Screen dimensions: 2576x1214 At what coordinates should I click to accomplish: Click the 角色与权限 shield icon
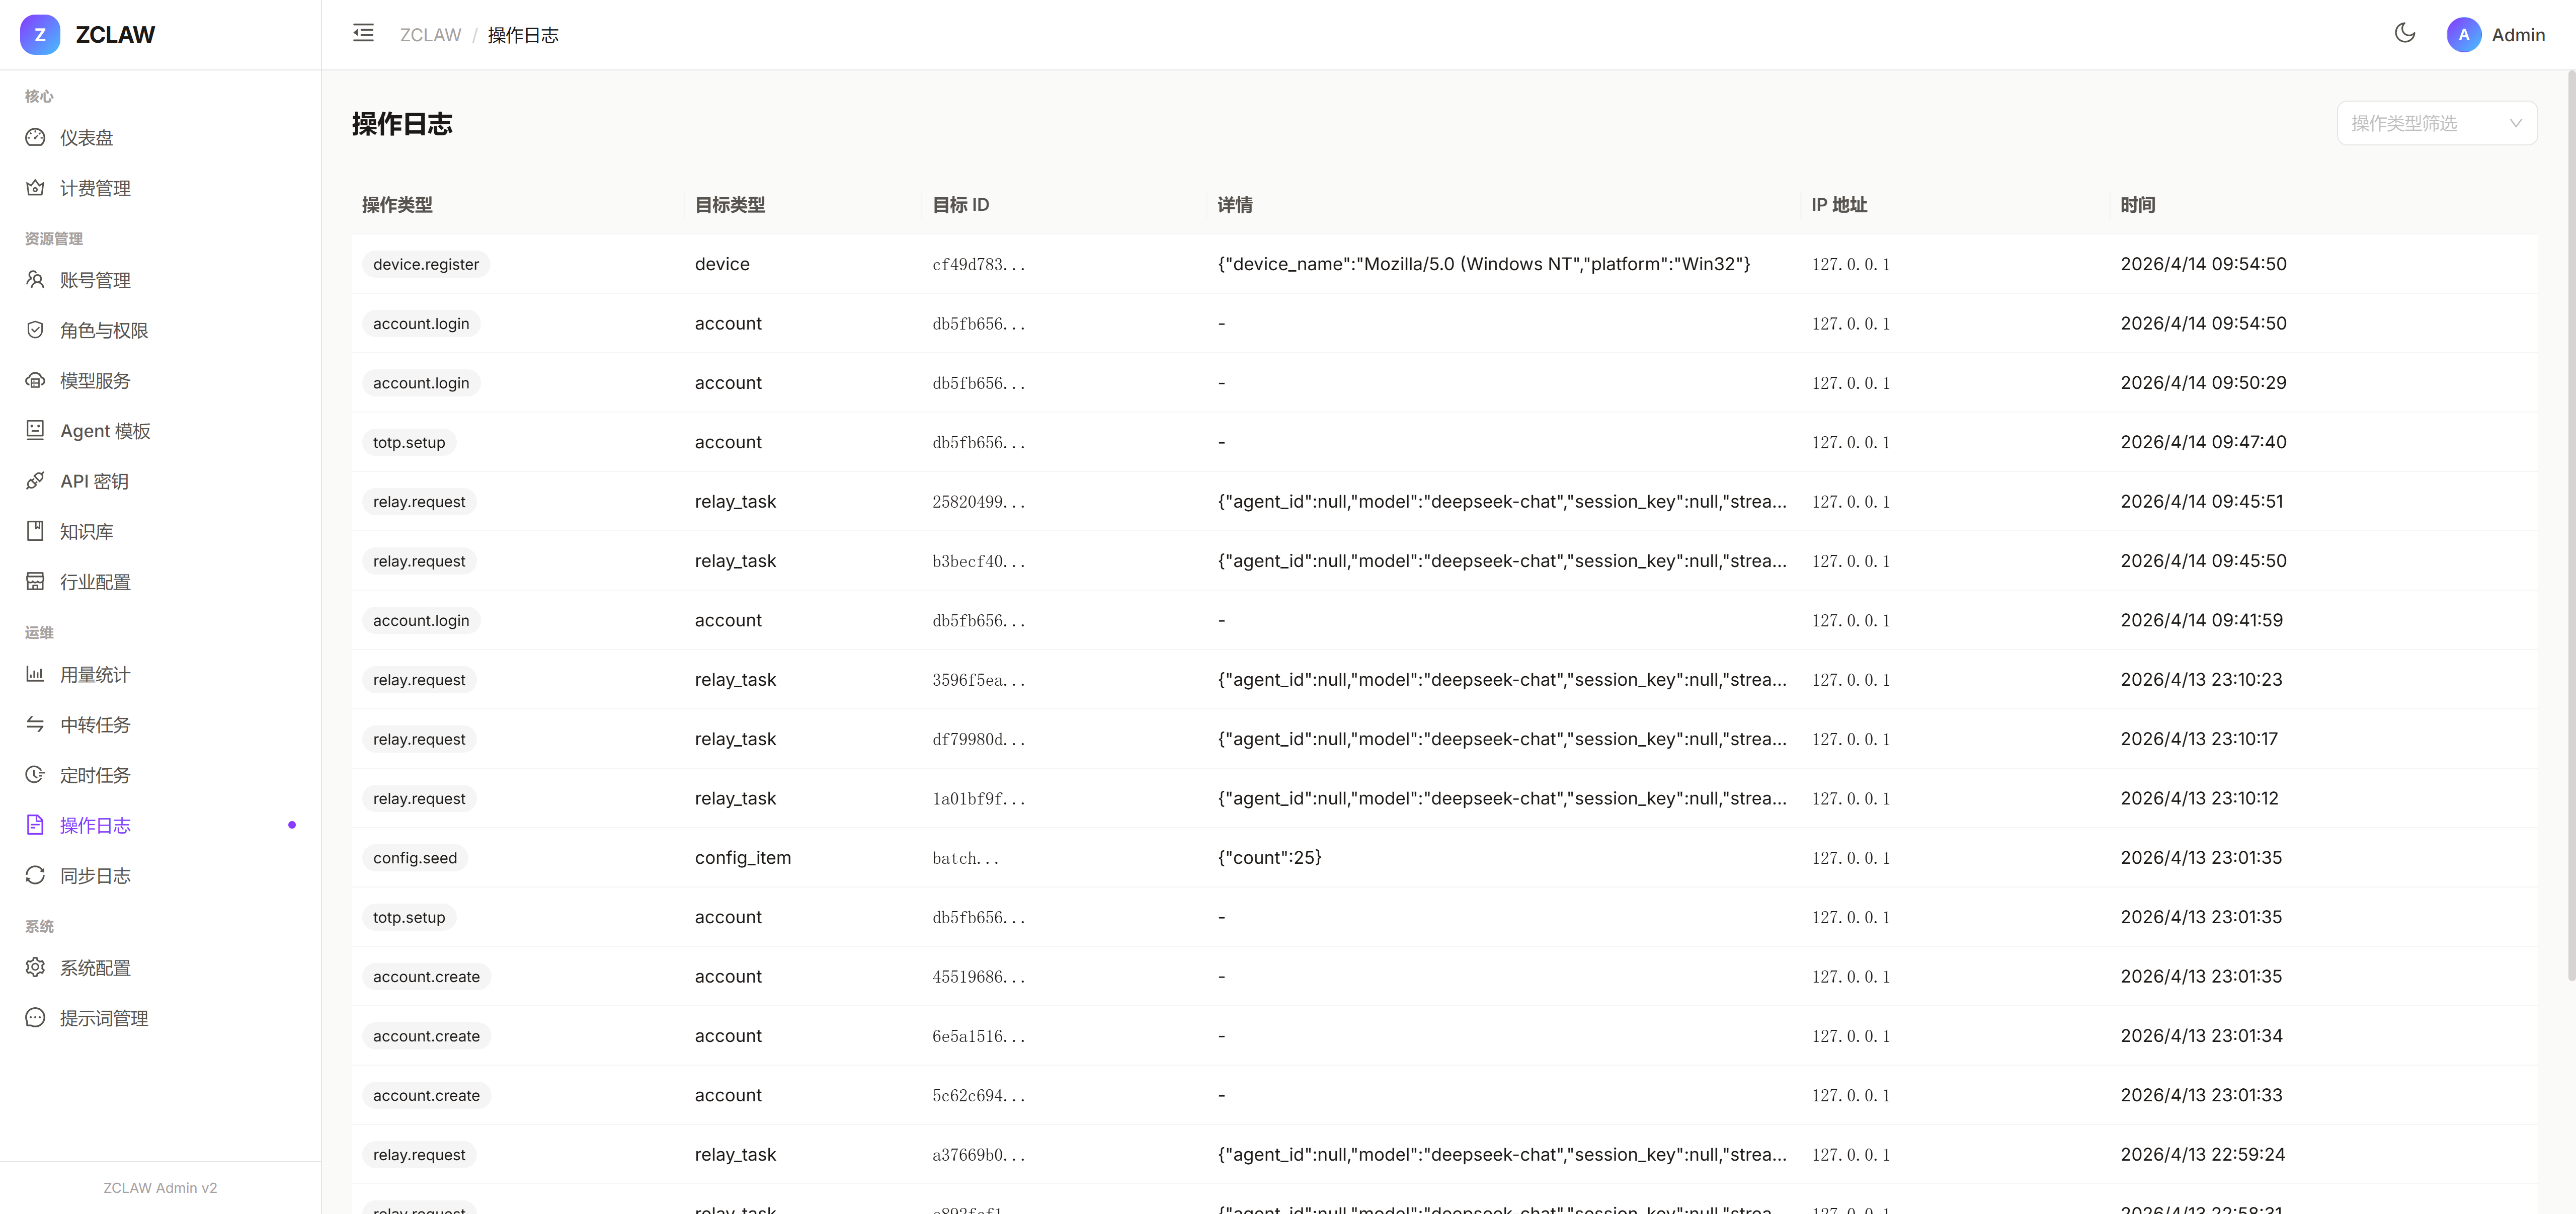pyautogui.click(x=36, y=330)
